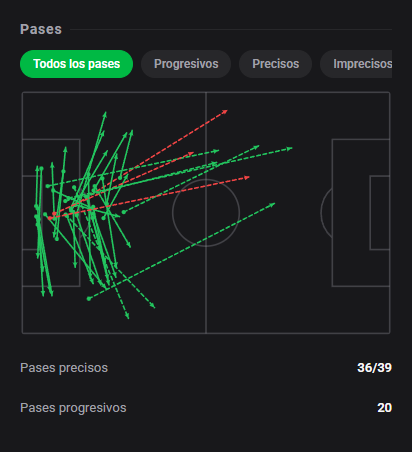
Task: Click the right goal box on the pitch
Action: [x=380, y=213]
